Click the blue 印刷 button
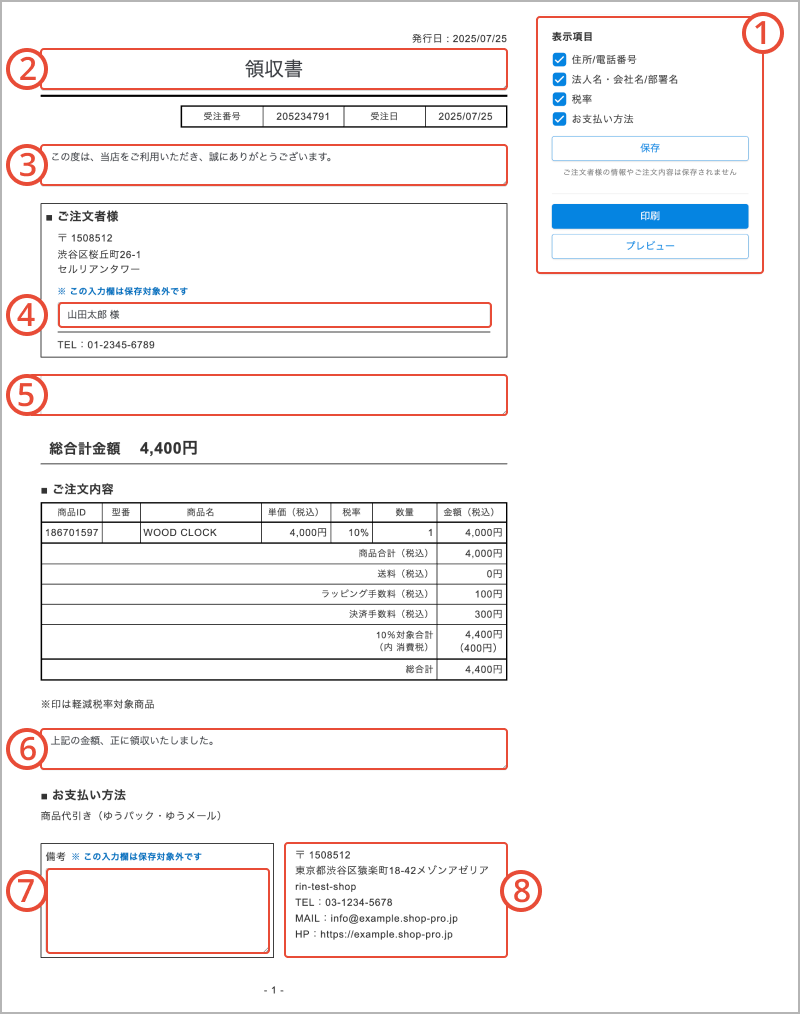 [650, 216]
